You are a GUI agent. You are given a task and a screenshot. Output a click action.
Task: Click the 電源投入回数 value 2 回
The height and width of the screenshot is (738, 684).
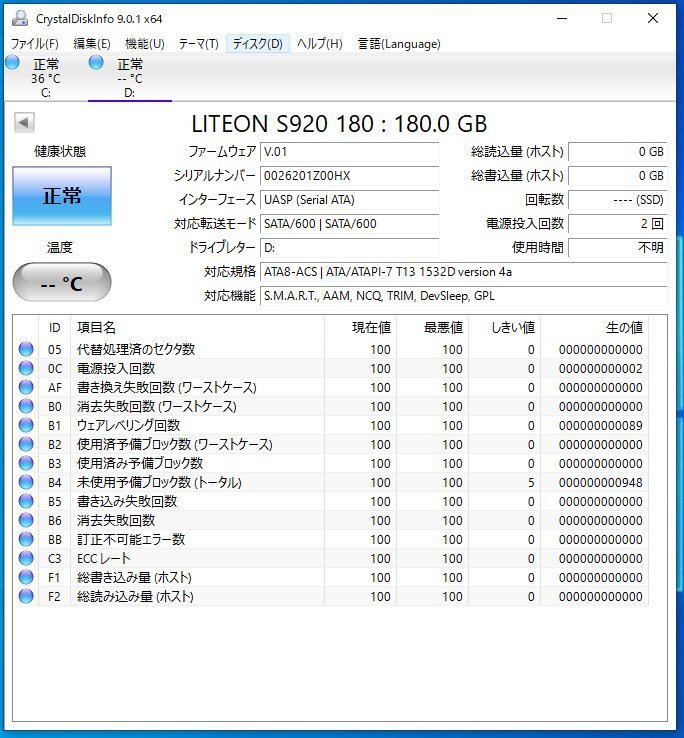(618, 224)
